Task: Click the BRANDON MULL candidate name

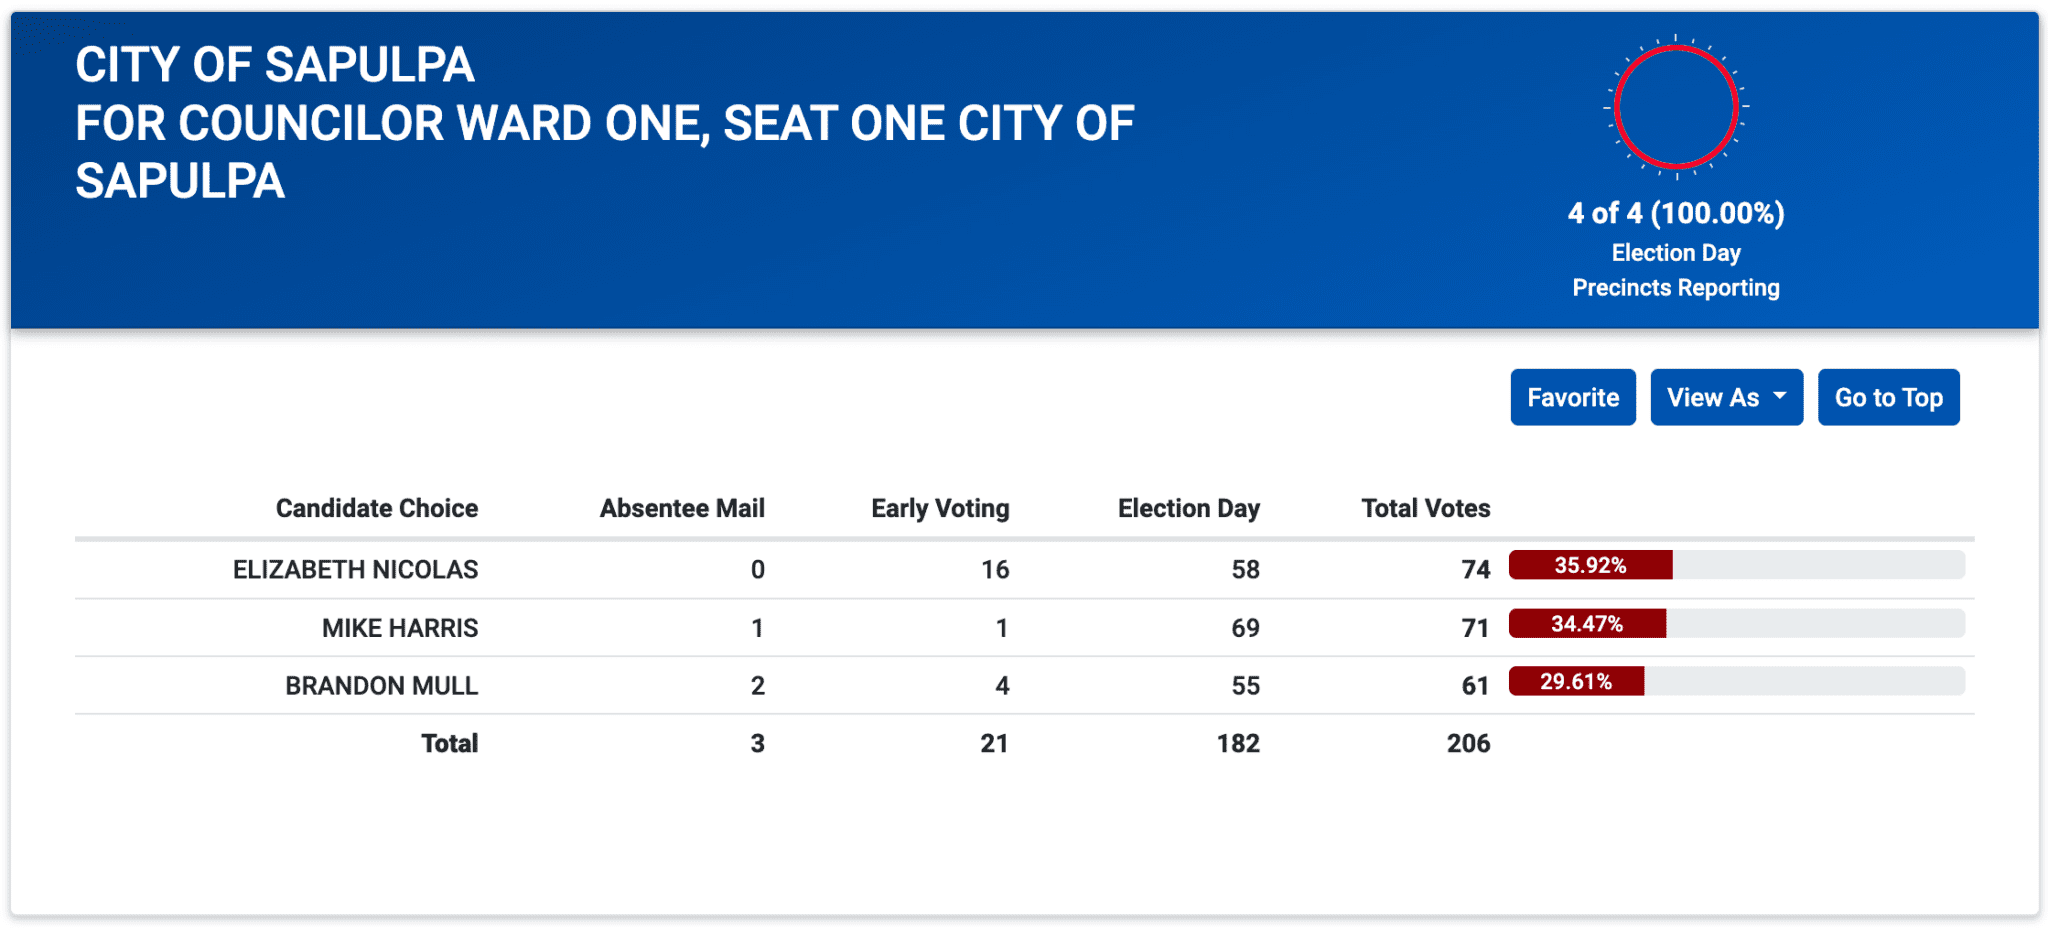Action: [x=381, y=686]
